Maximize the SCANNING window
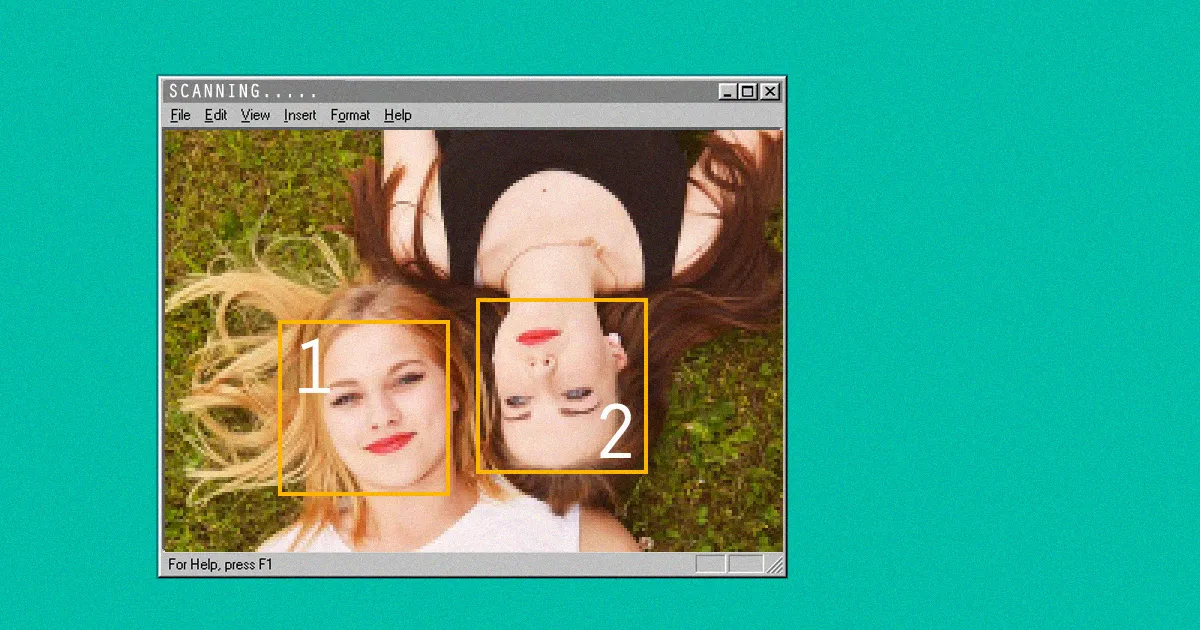The height and width of the screenshot is (630, 1200). point(748,91)
